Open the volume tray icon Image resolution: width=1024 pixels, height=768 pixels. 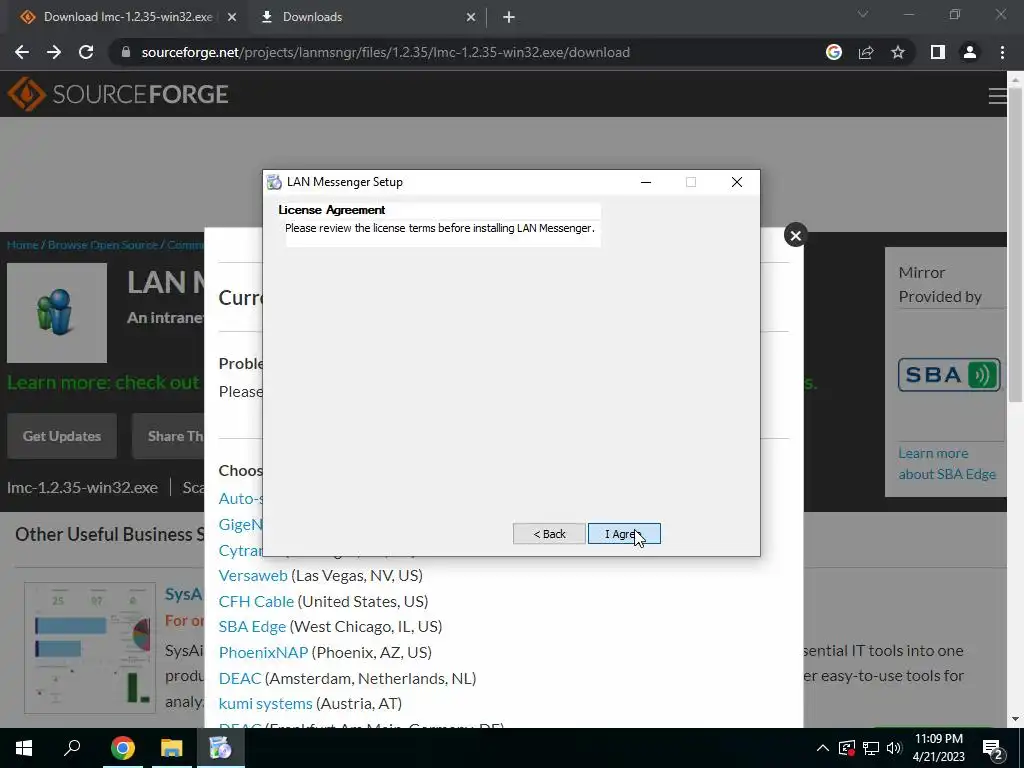(x=894, y=748)
